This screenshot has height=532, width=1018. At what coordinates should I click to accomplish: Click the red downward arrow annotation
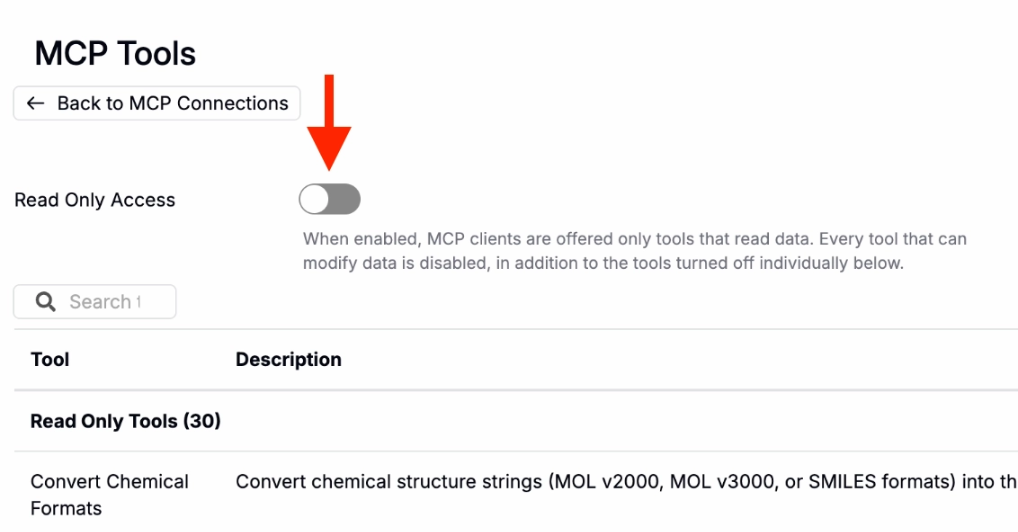pyautogui.click(x=329, y=123)
